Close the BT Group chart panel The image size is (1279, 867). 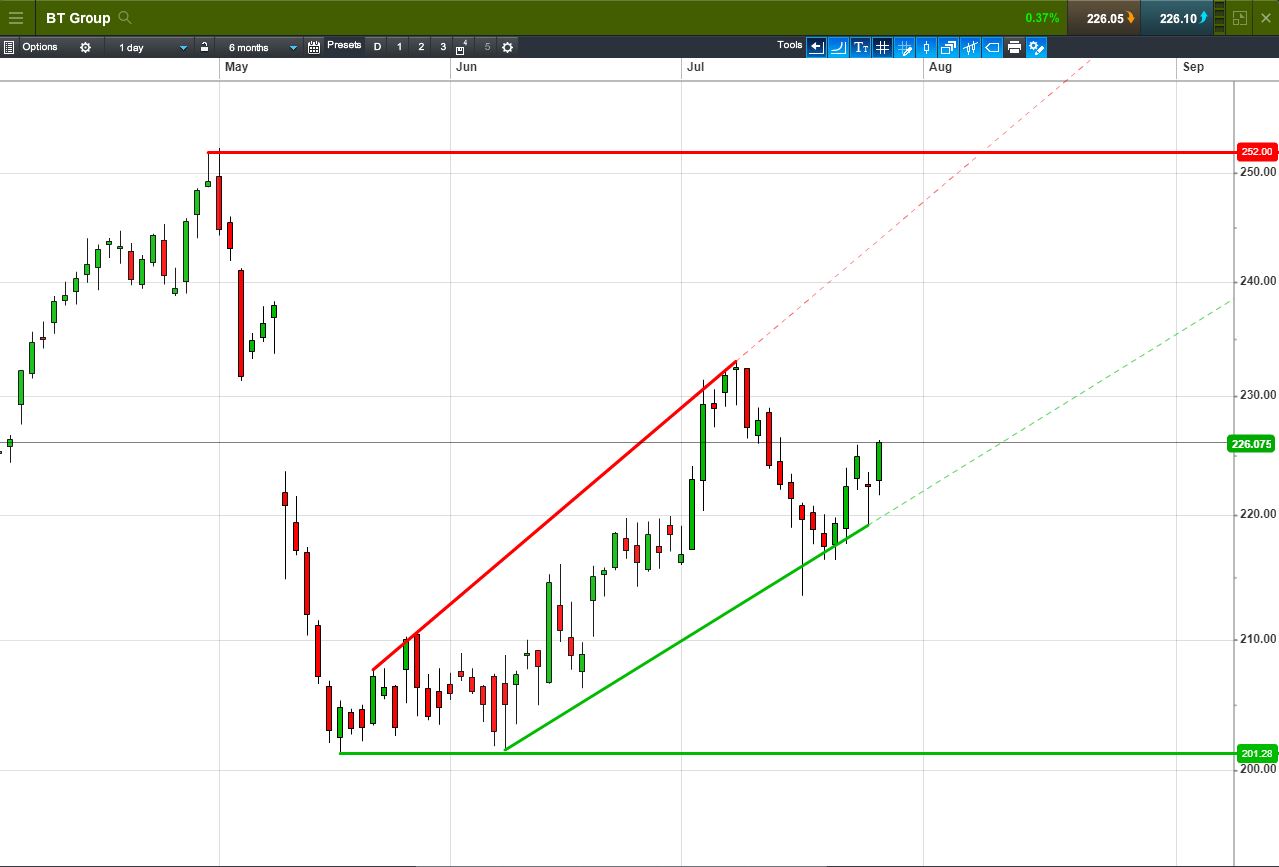point(1268,18)
